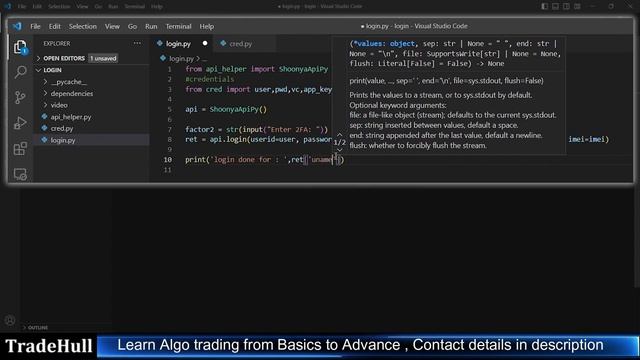640x360 pixels.
Task: Open api_helper.py in the explorer
Action: tap(71, 117)
